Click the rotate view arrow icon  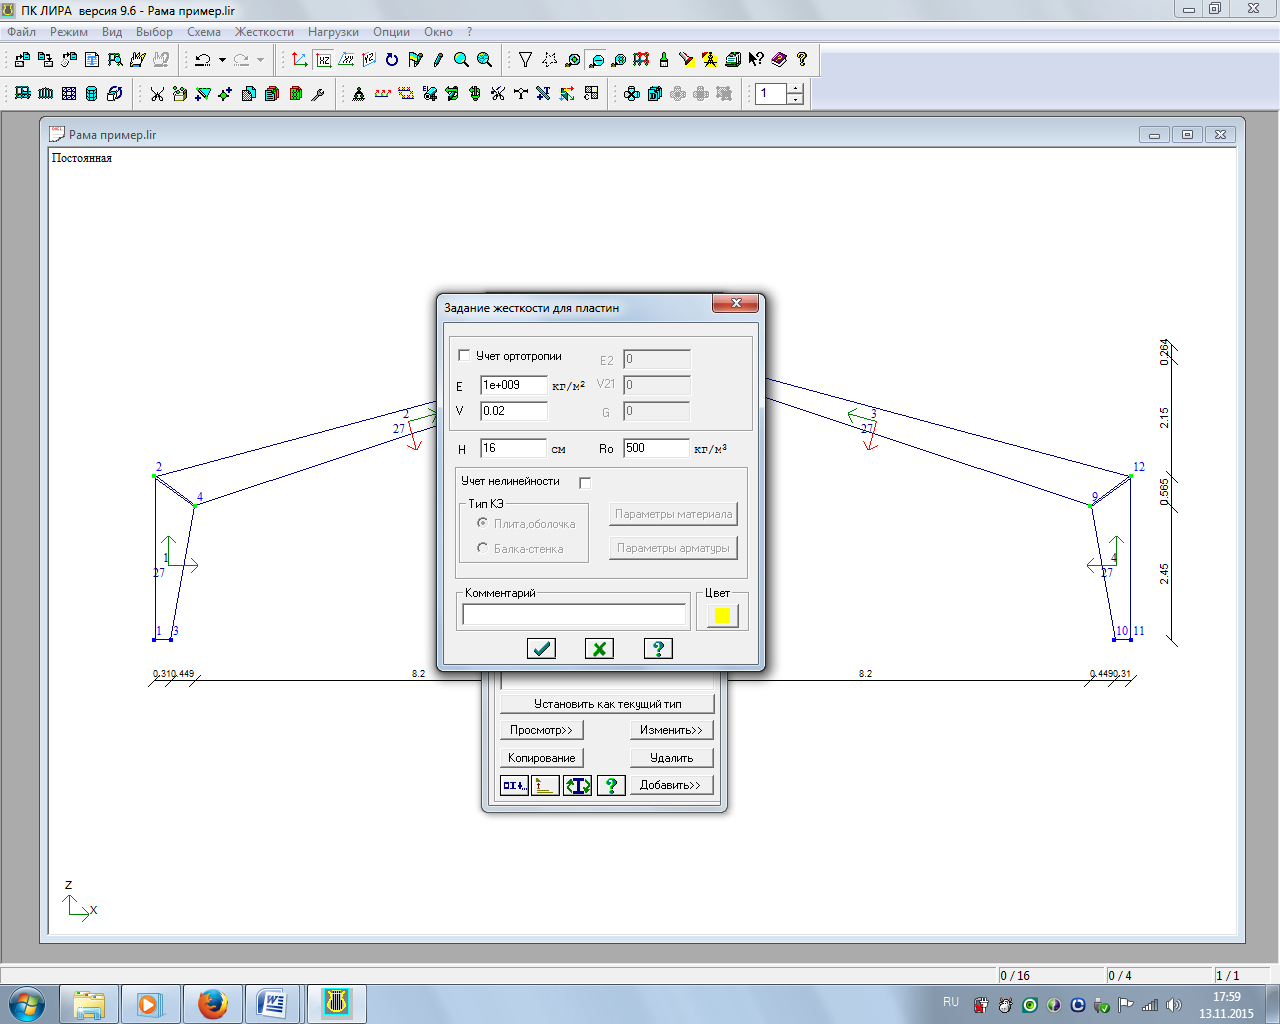pos(392,60)
